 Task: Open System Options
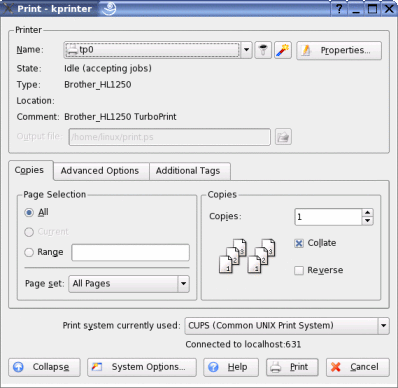pyautogui.click(x=142, y=367)
